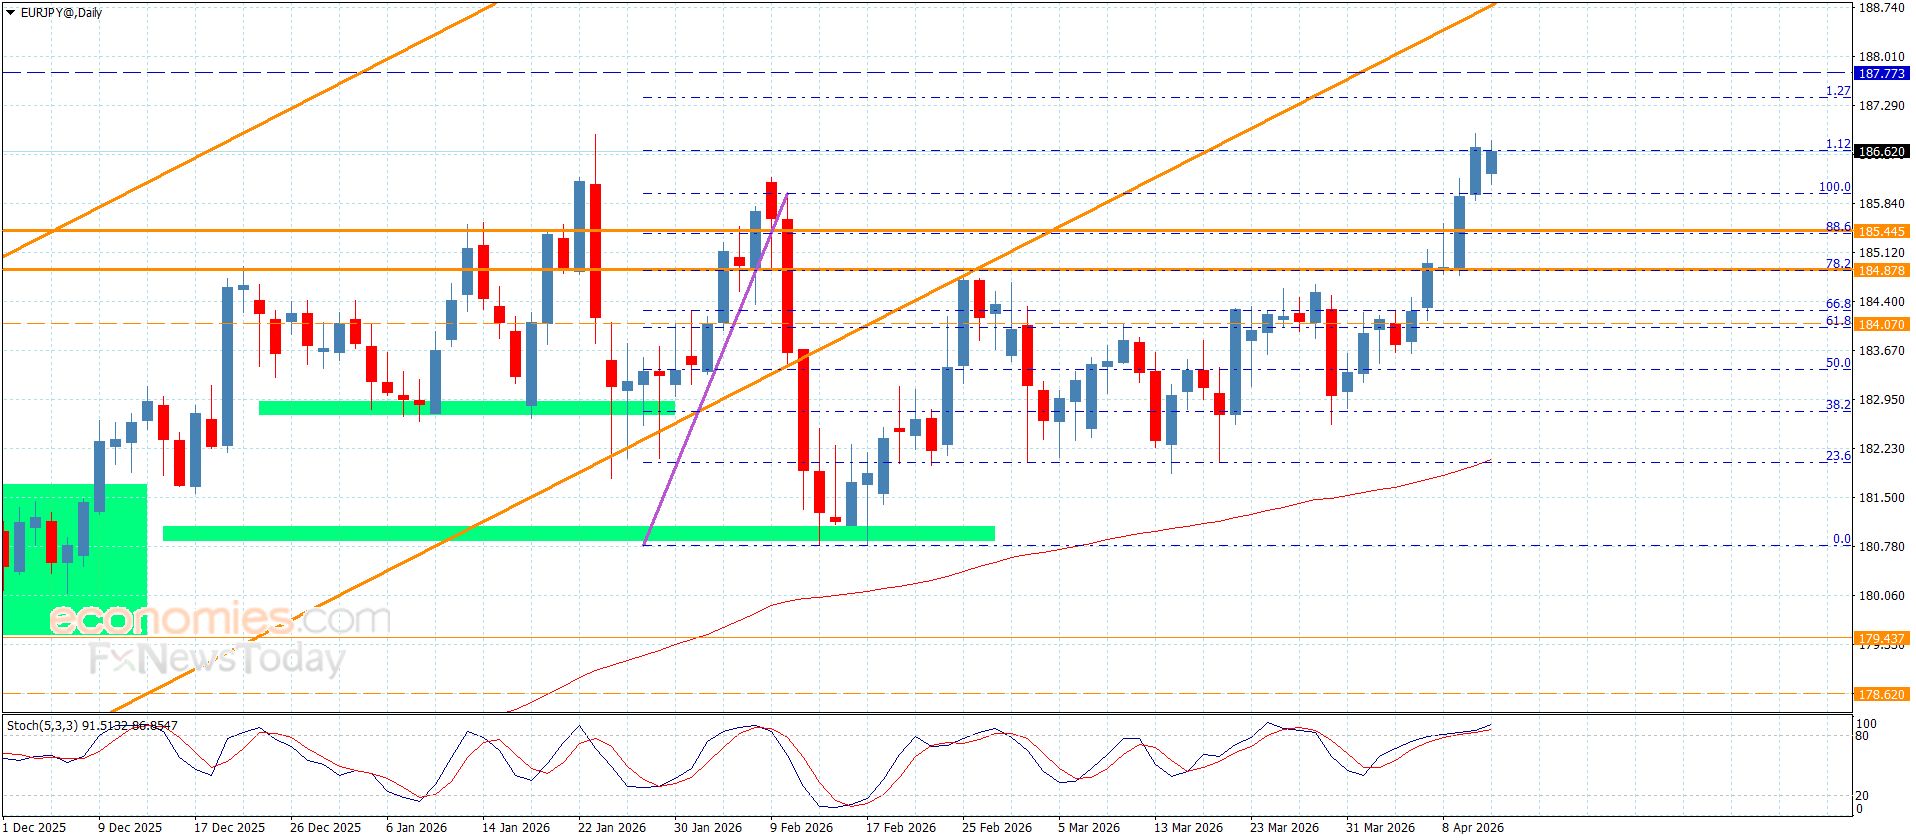
Task: Click the orange 184.070 price tag
Action: pyautogui.click(x=1881, y=324)
